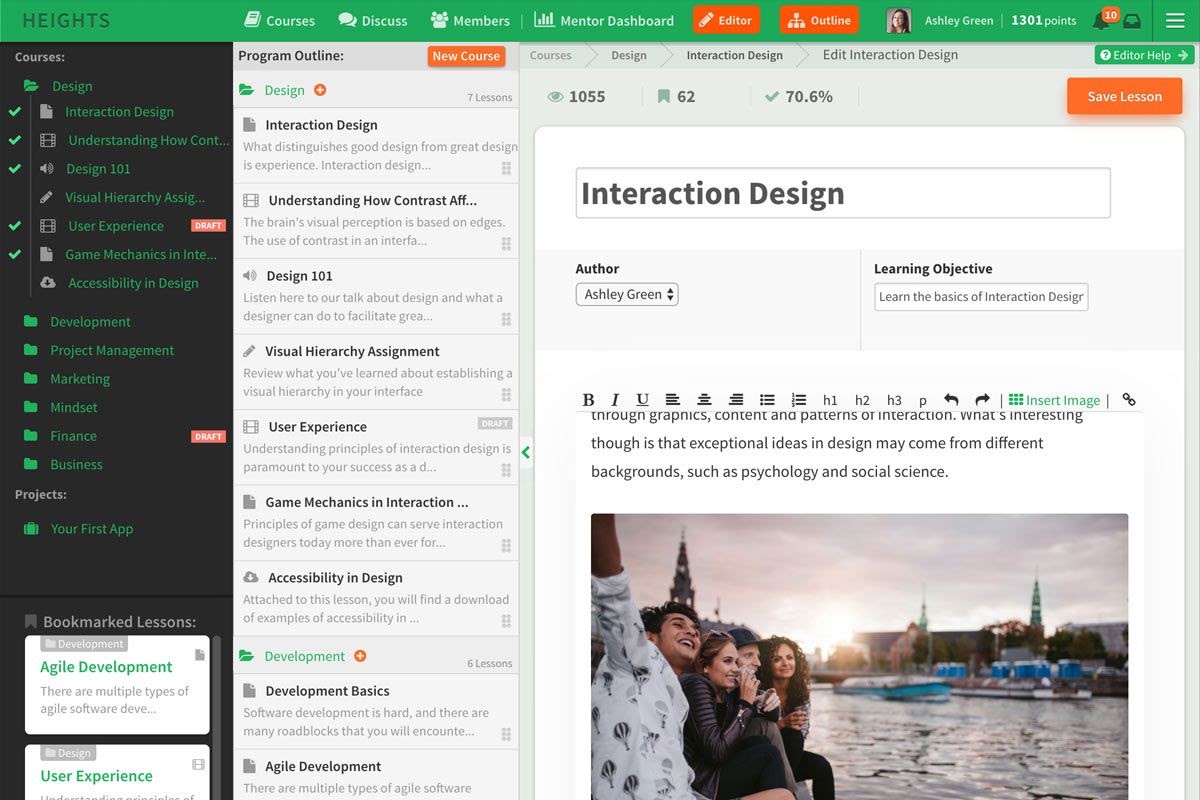
Task: Toggle the checkmark beside Interaction Design in Courses sidebar
Action: pos(15,112)
